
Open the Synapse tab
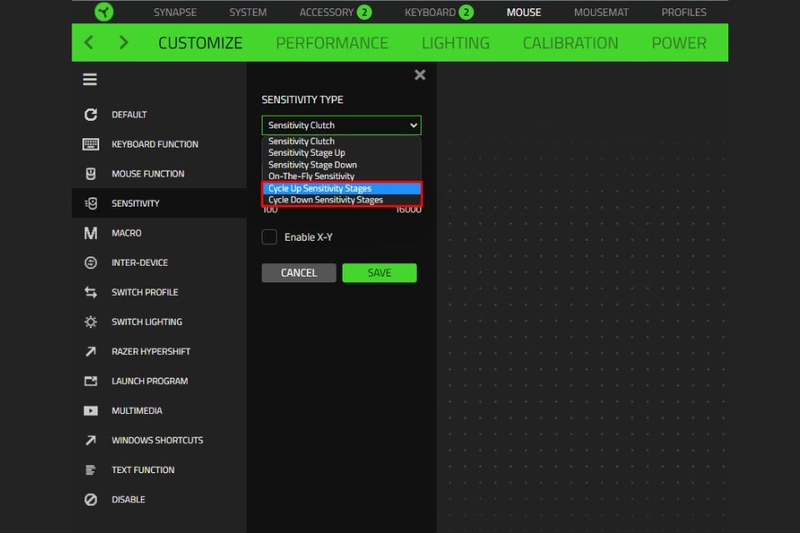click(175, 12)
